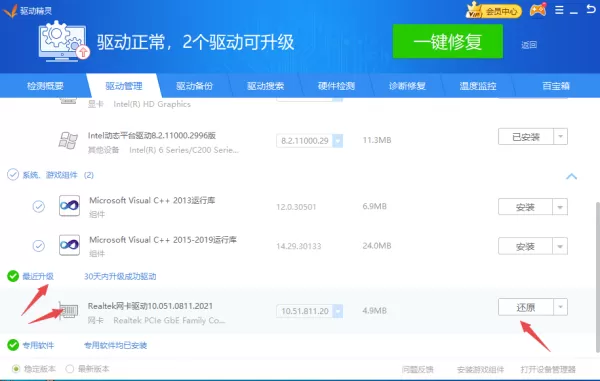Select the 稳定版本 radio button
This screenshot has width=600, height=381.
tap(16, 369)
